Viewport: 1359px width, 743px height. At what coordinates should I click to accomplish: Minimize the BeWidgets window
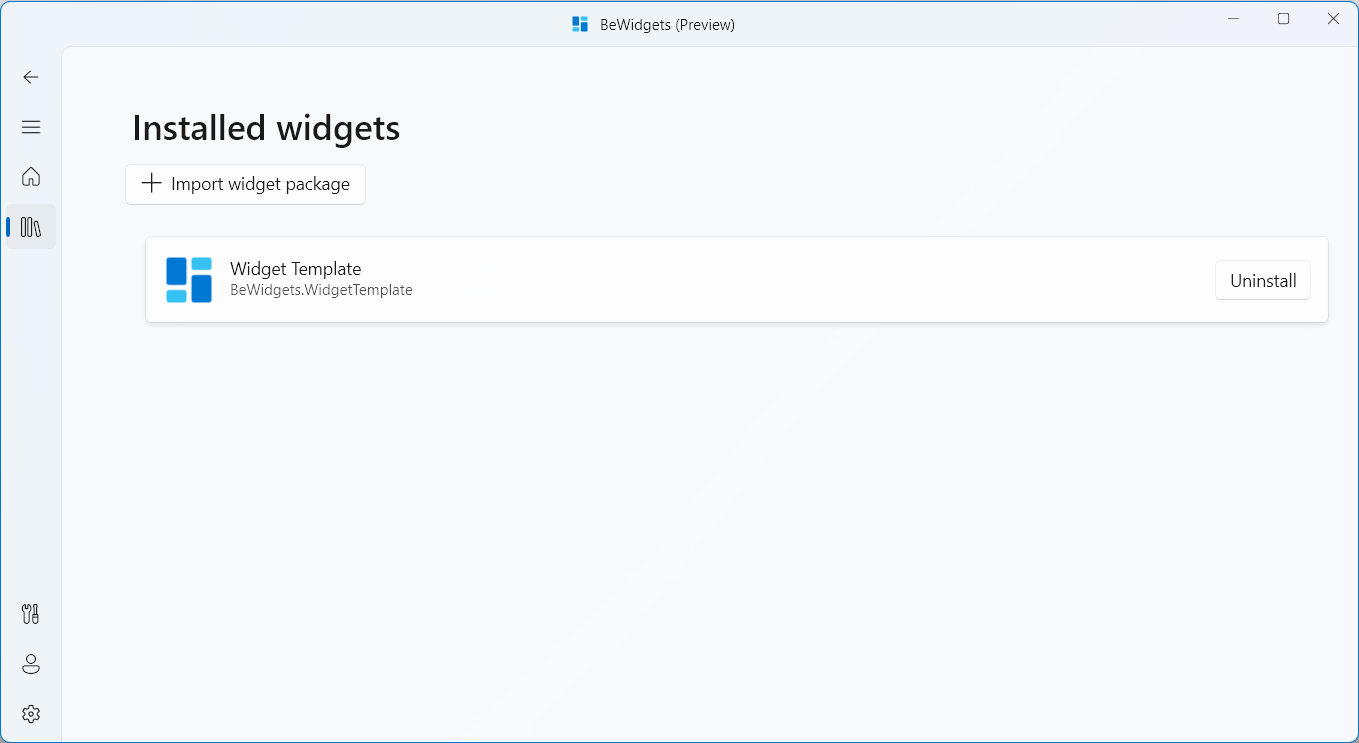click(x=1233, y=18)
